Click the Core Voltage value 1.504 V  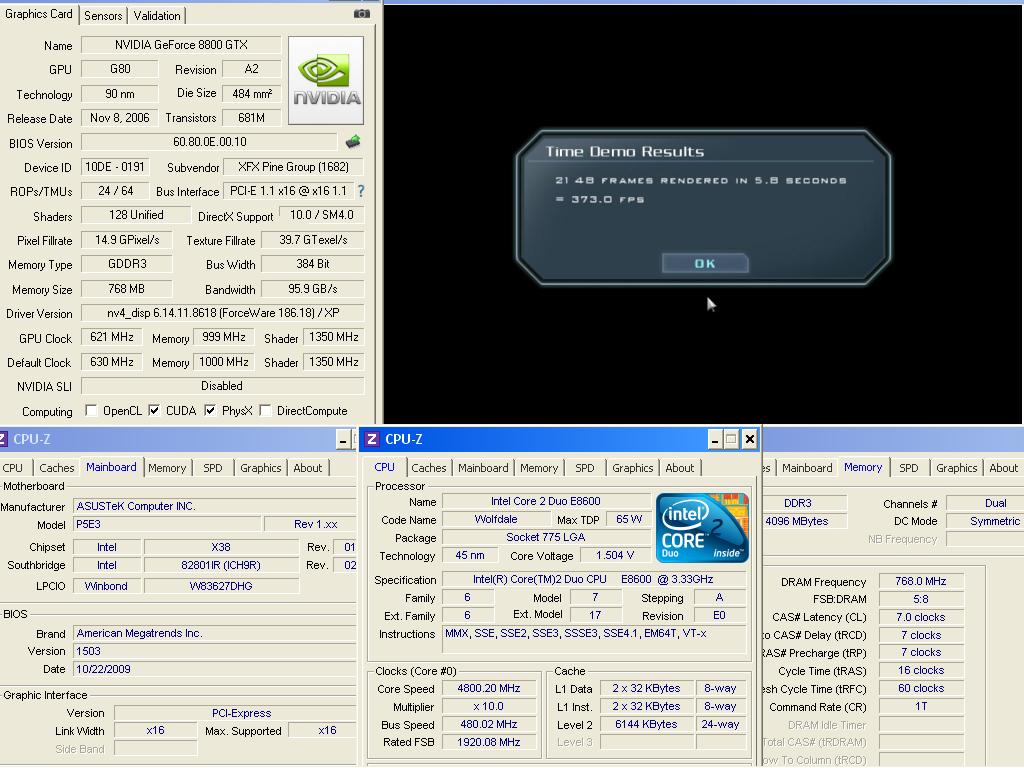click(x=615, y=555)
